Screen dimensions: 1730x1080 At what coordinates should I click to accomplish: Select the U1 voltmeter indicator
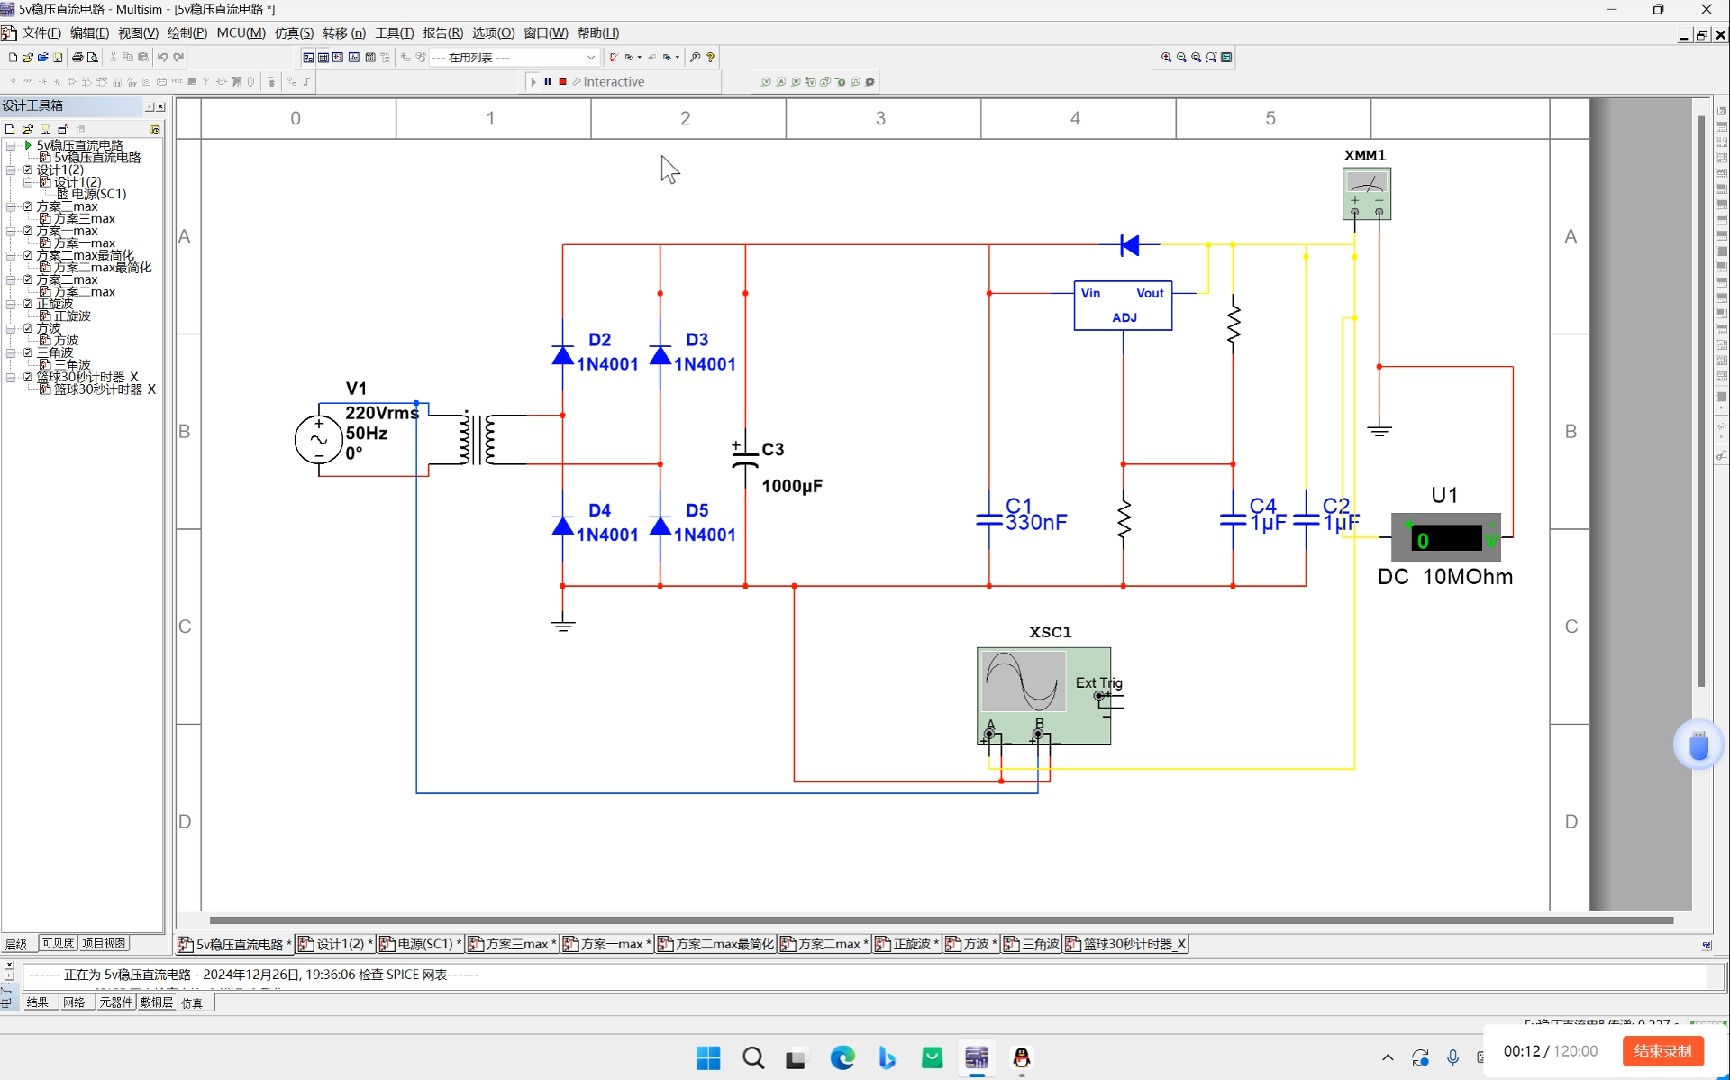pyautogui.click(x=1446, y=538)
